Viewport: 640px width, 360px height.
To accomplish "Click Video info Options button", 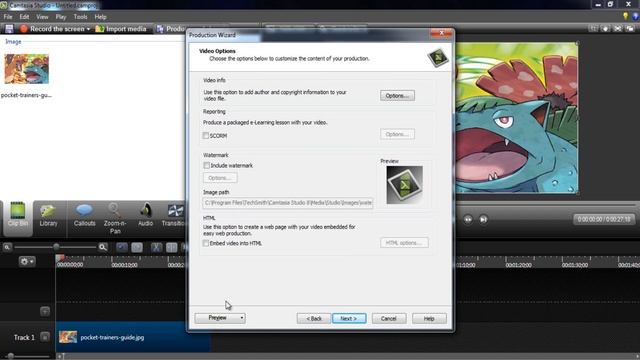I will [x=397, y=96].
